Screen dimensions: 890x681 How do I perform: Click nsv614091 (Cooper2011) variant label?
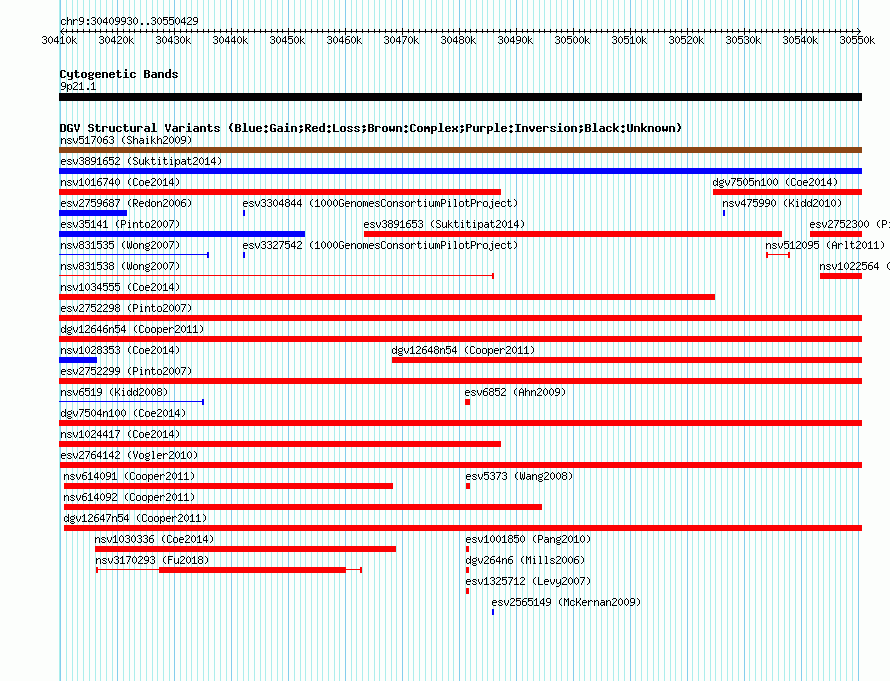(x=129, y=476)
